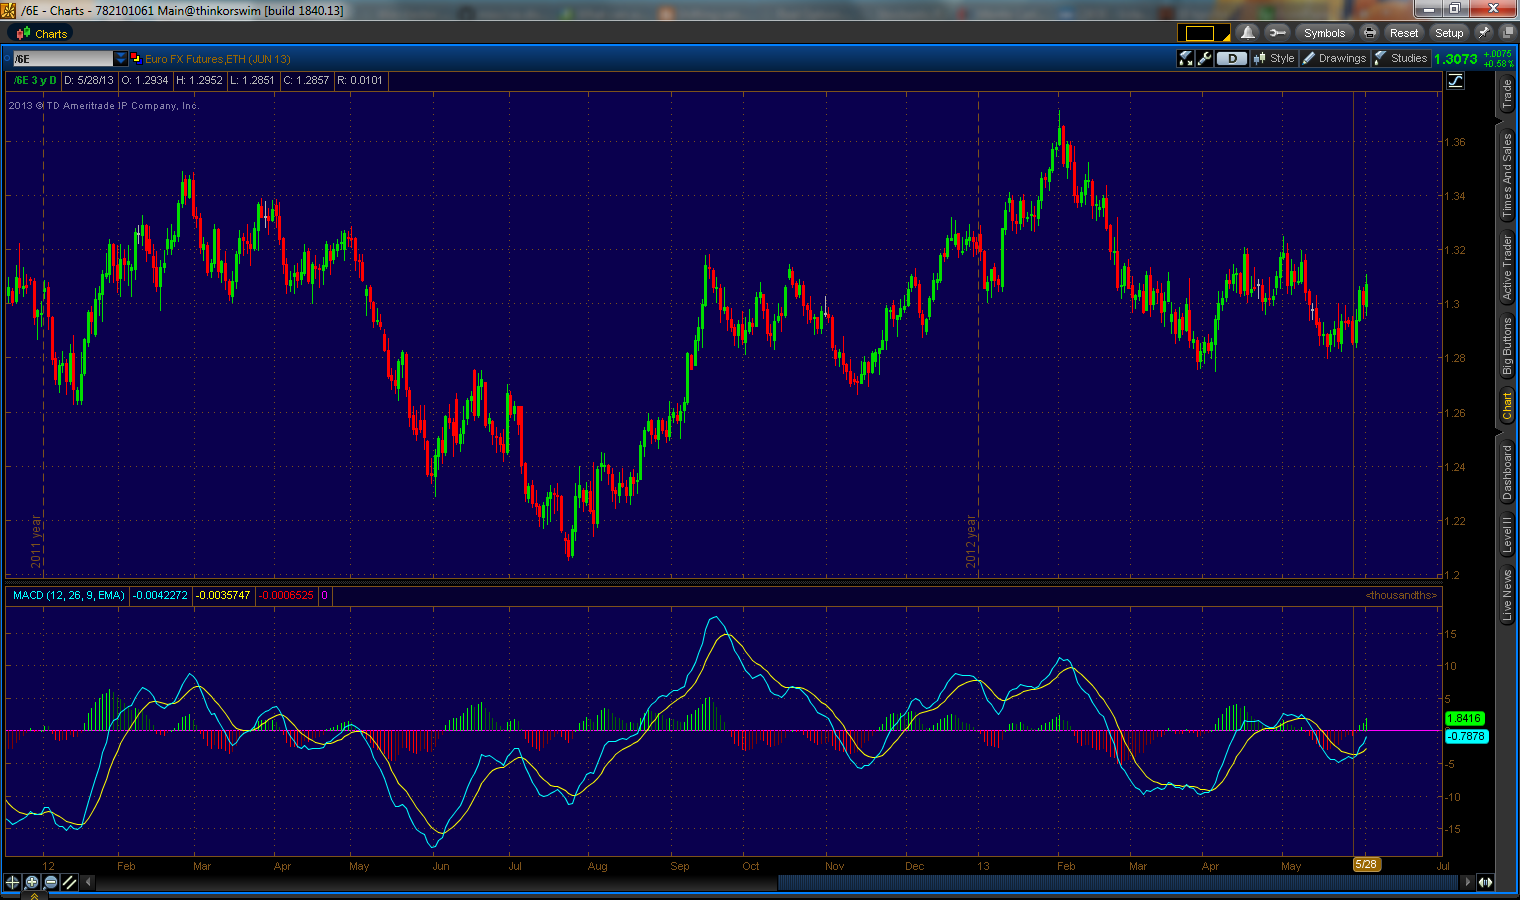The image size is (1520, 900).
Task: Select the crosshair pan tool
Action: [13, 882]
